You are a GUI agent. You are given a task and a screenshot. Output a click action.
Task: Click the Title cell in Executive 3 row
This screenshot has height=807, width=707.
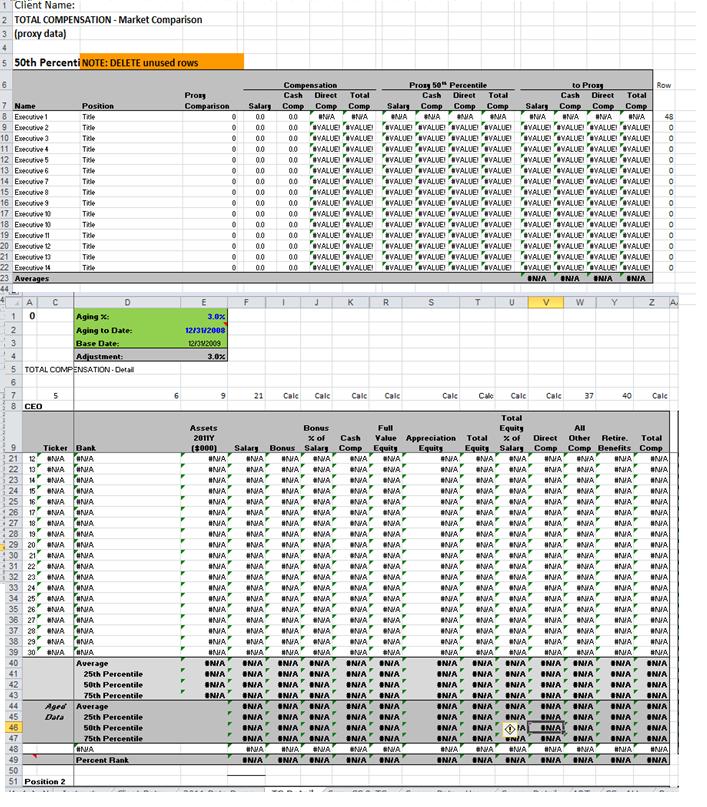coord(89,138)
